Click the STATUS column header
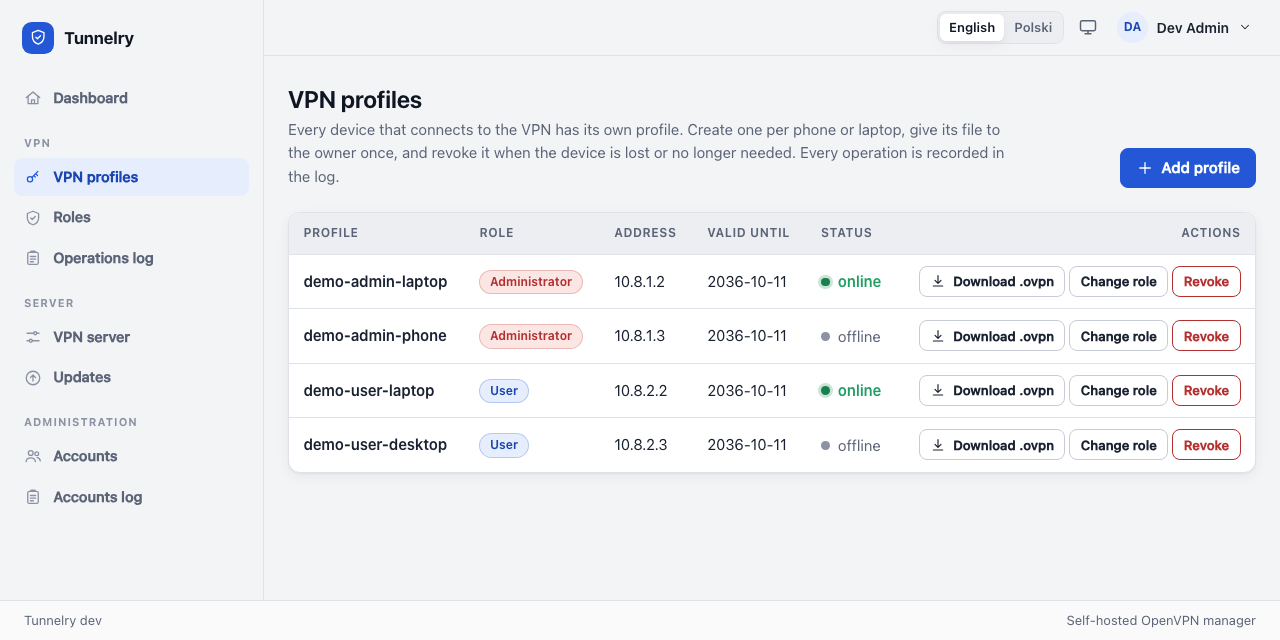Viewport: 1280px width, 640px height. [847, 233]
